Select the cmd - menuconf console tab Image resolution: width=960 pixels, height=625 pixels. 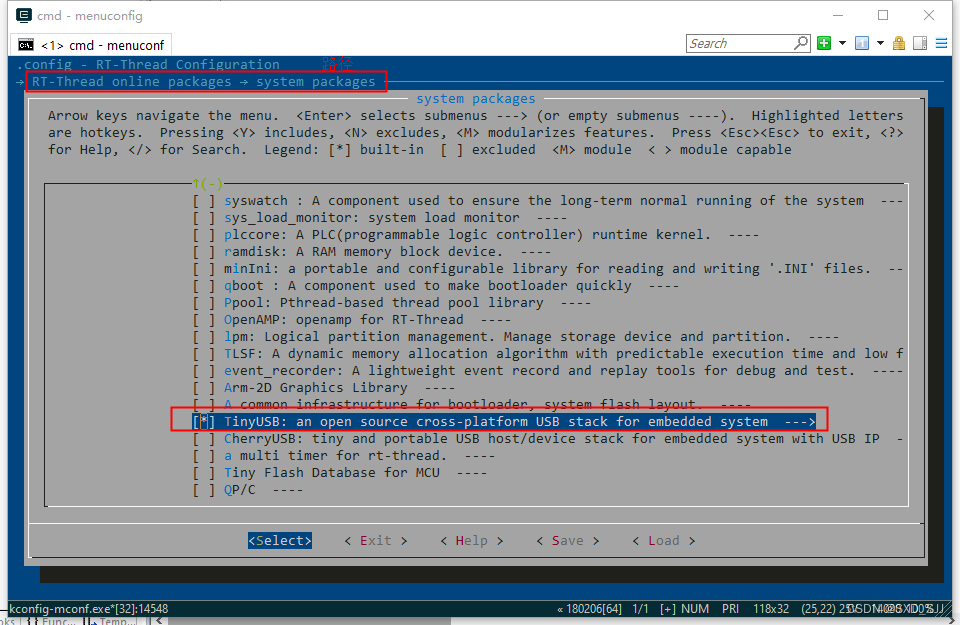(x=92, y=45)
